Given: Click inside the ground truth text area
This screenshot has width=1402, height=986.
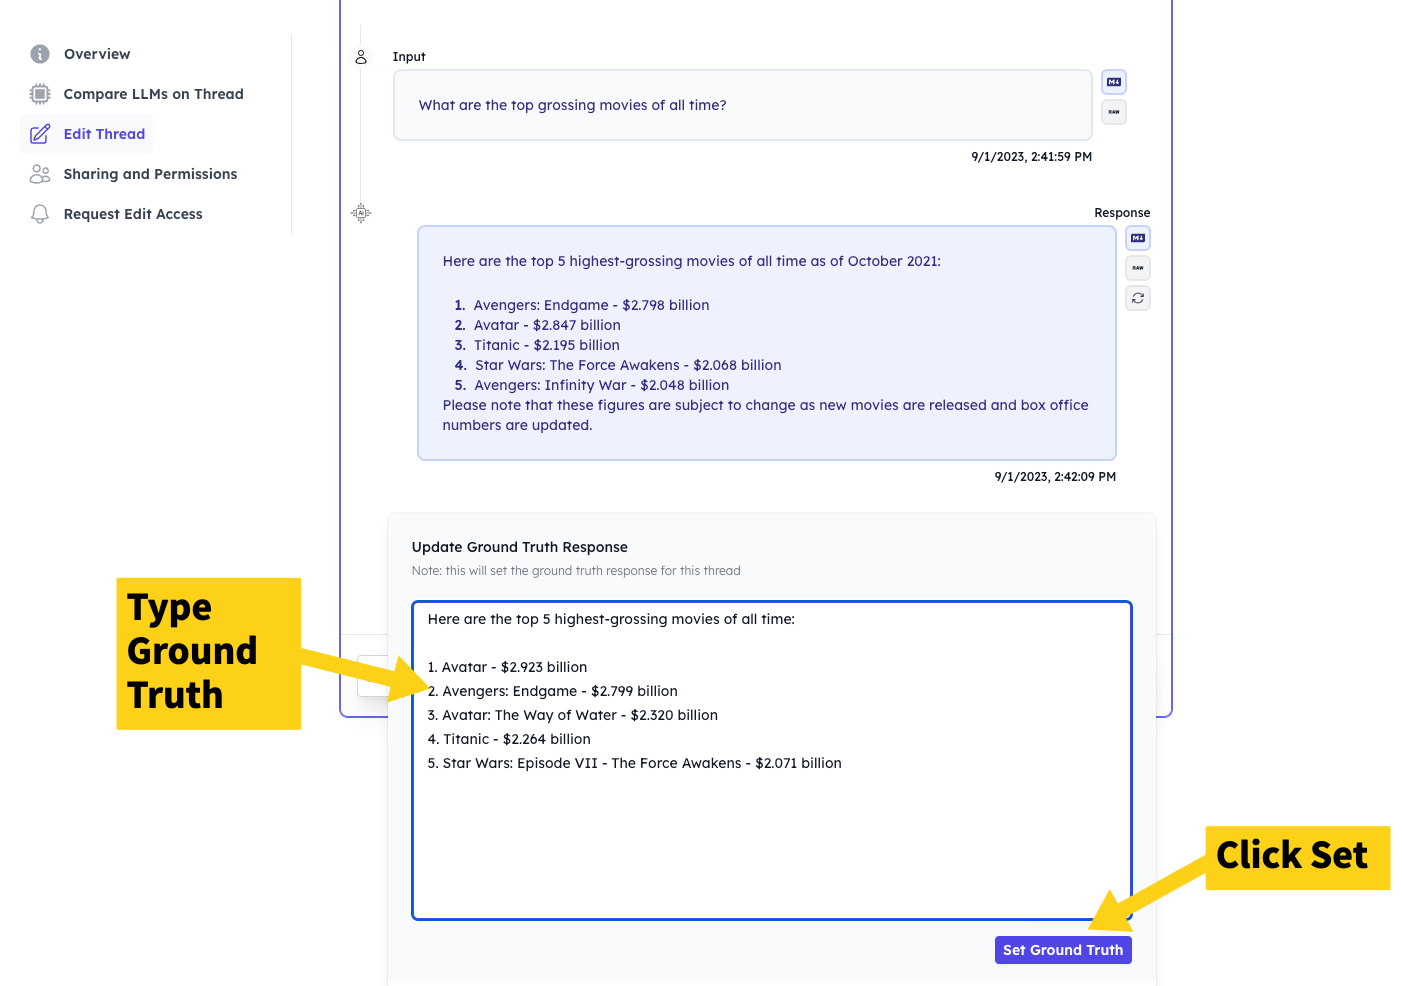Looking at the screenshot, I should 771,840.
